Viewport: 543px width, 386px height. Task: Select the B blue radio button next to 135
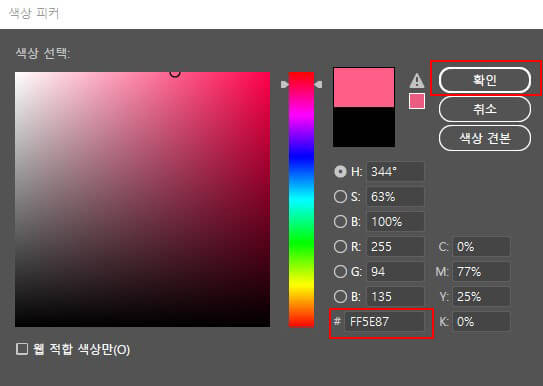tap(340, 296)
